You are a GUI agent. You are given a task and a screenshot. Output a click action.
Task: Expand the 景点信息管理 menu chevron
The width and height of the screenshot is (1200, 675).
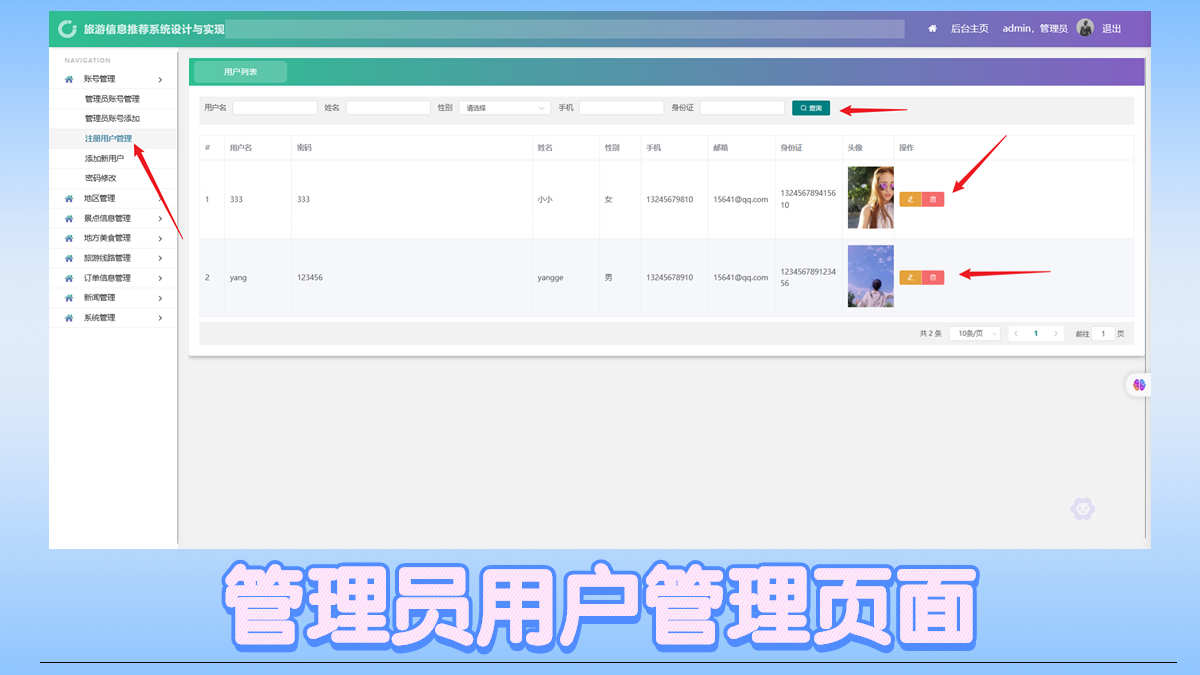[160, 218]
